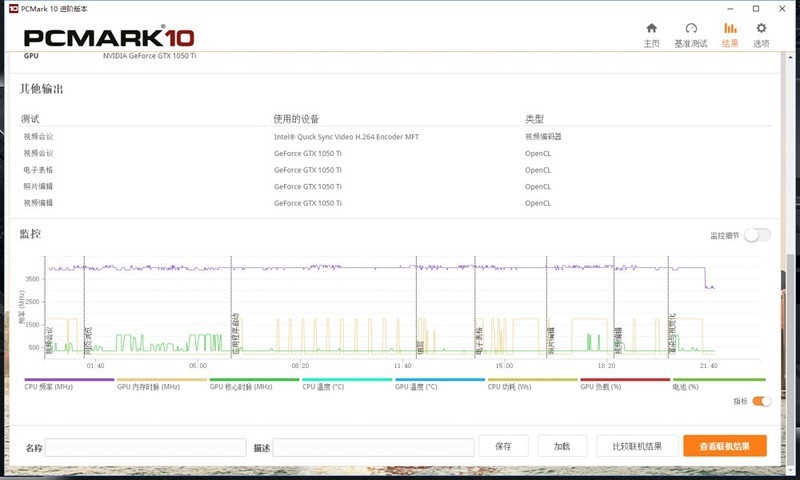Click the 名称 name input field
Image resolution: width=800 pixels, height=480 pixels.
coord(145,447)
